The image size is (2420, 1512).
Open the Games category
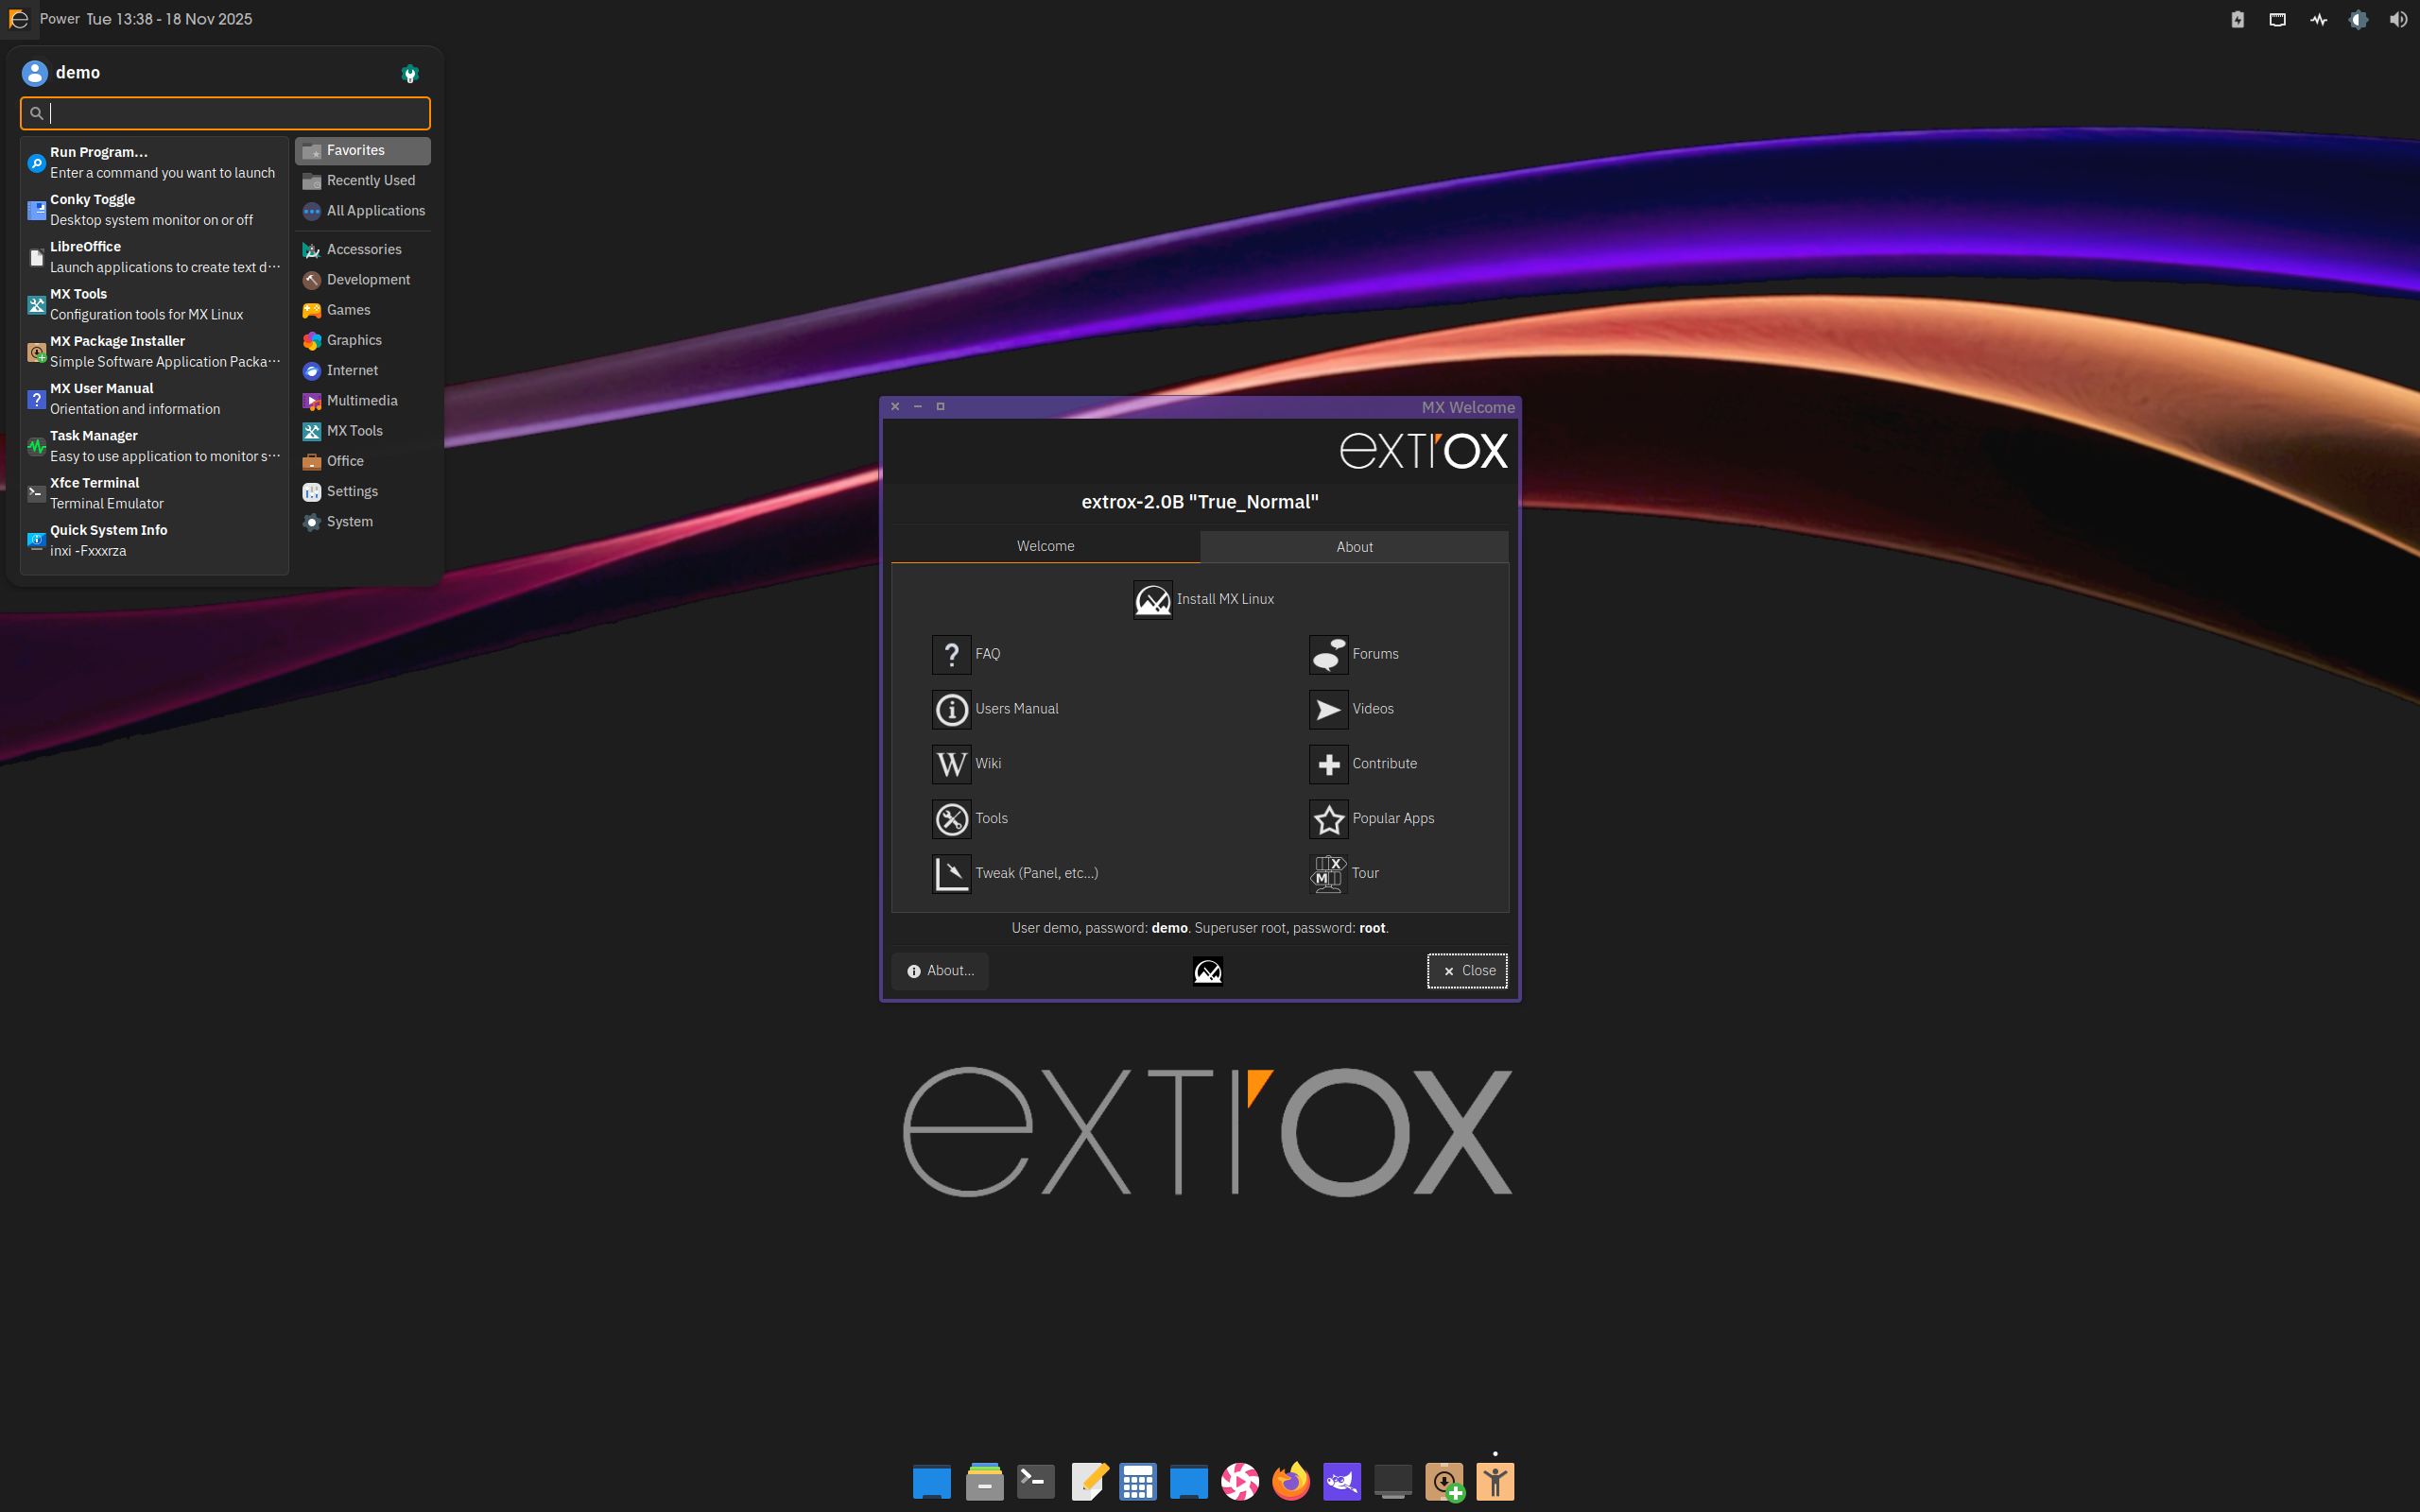362,310
